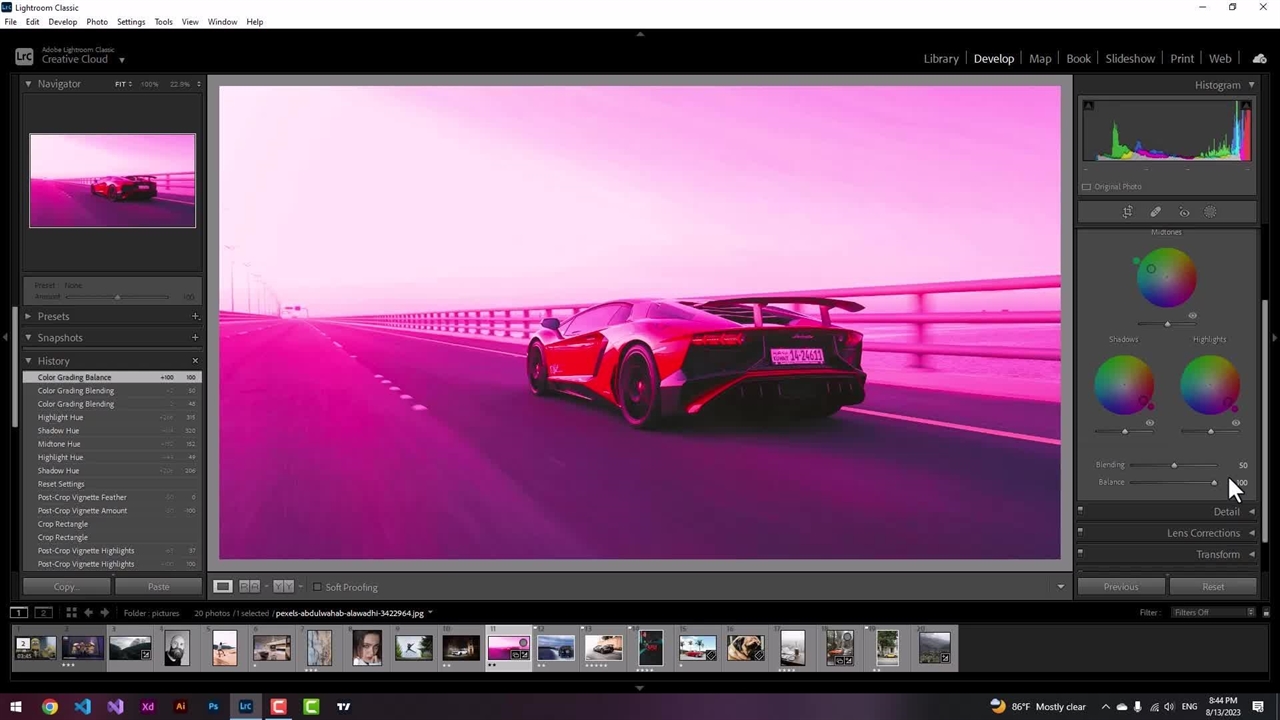The height and width of the screenshot is (720, 1280).
Task: Open the Photo menu
Action: coord(97,22)
